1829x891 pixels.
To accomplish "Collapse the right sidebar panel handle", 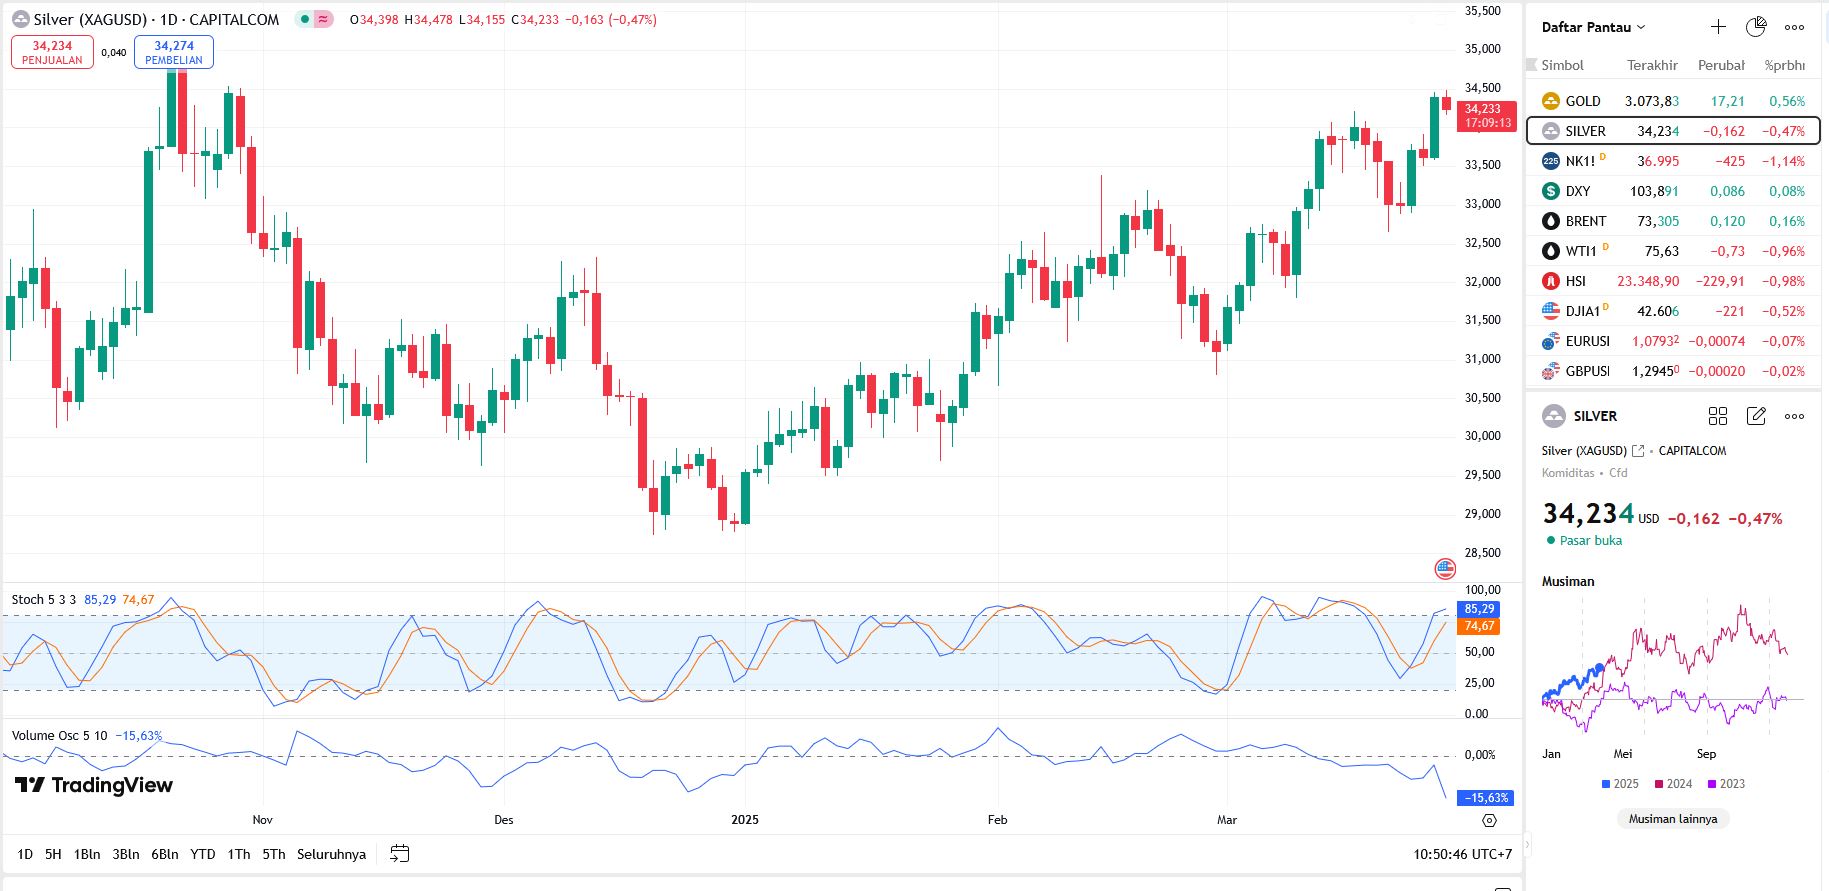I will [1526, 845].
